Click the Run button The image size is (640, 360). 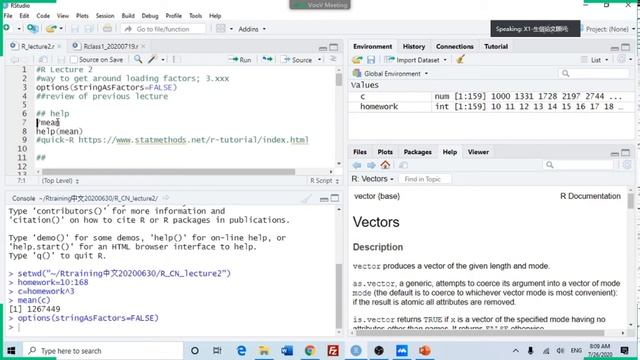[x=240, y=60]
